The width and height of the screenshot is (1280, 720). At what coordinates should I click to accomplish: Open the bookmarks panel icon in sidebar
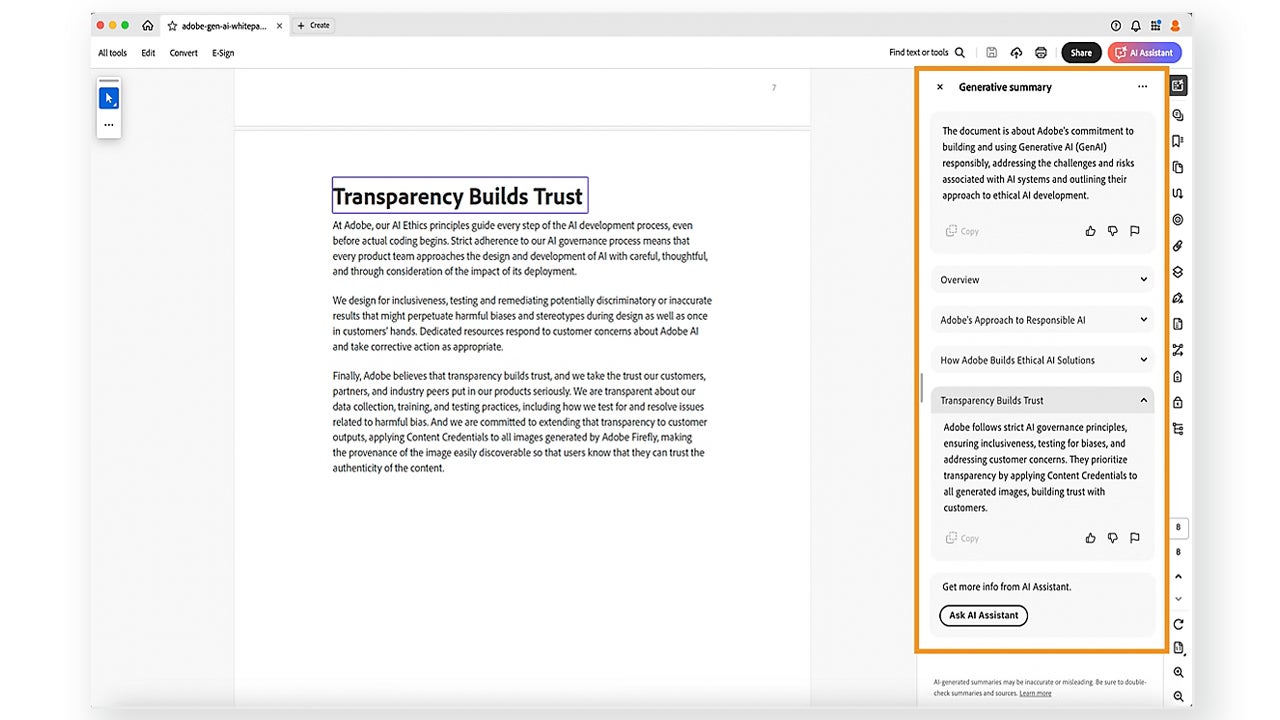[1178, 141]
